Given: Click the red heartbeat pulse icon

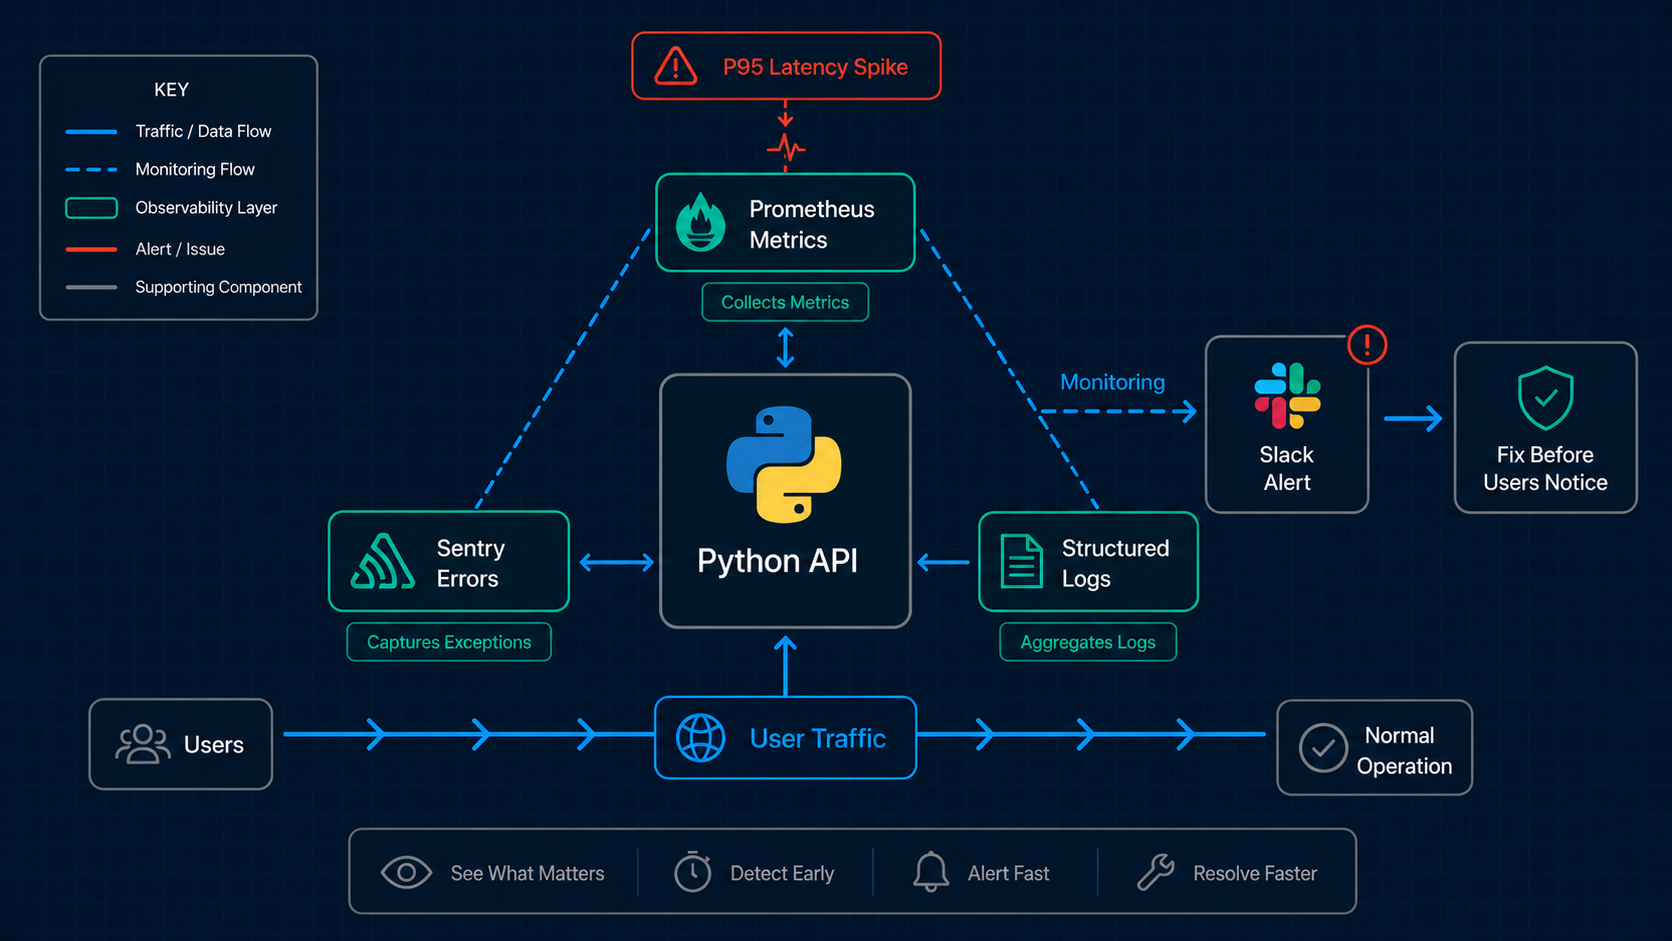Looking at the screenshot, I should pyautogui.click(x=786, y=148).
